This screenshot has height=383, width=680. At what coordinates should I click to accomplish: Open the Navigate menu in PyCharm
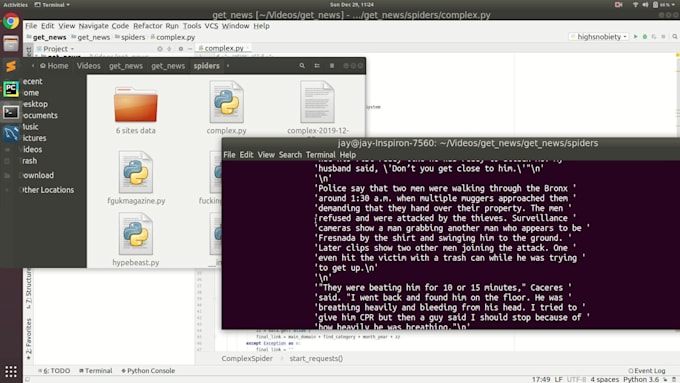pyautogui.click(x=93, y=26)
